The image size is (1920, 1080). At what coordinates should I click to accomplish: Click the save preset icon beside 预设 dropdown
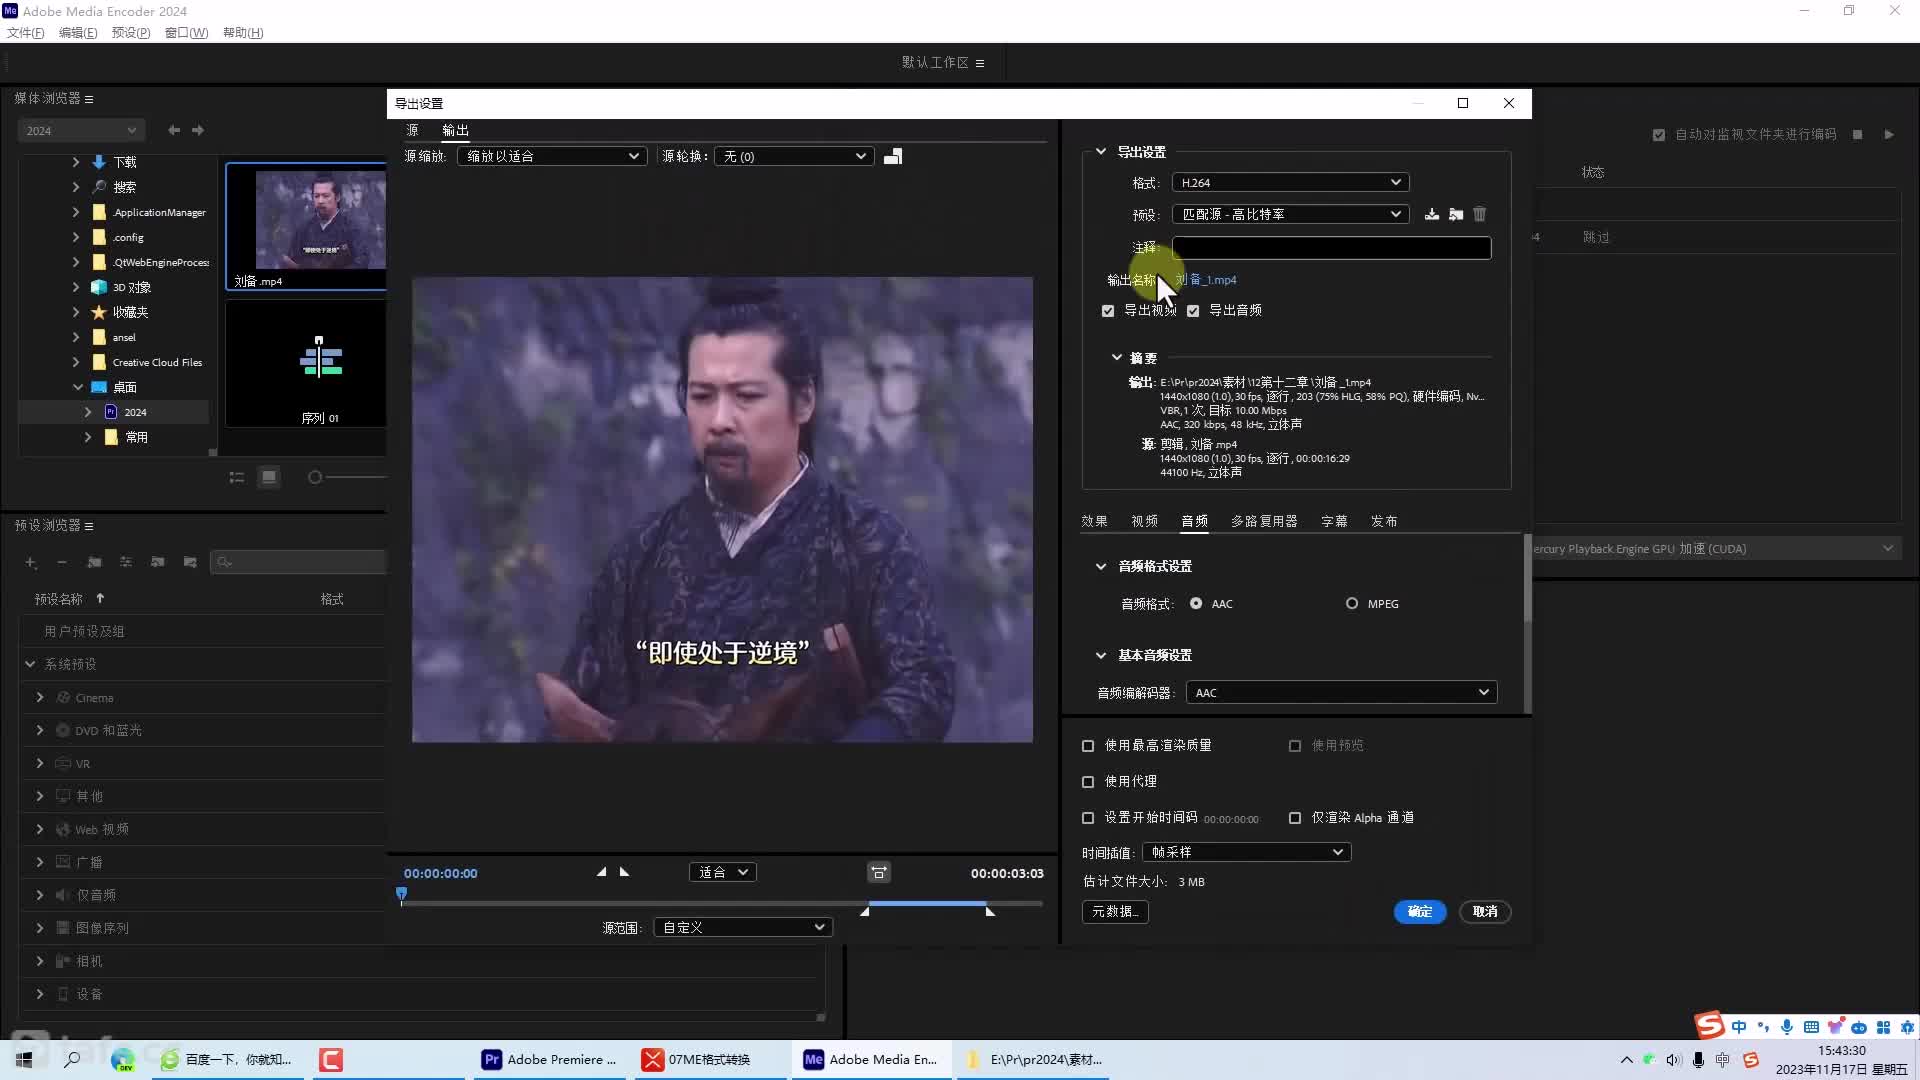[1432, 214]
